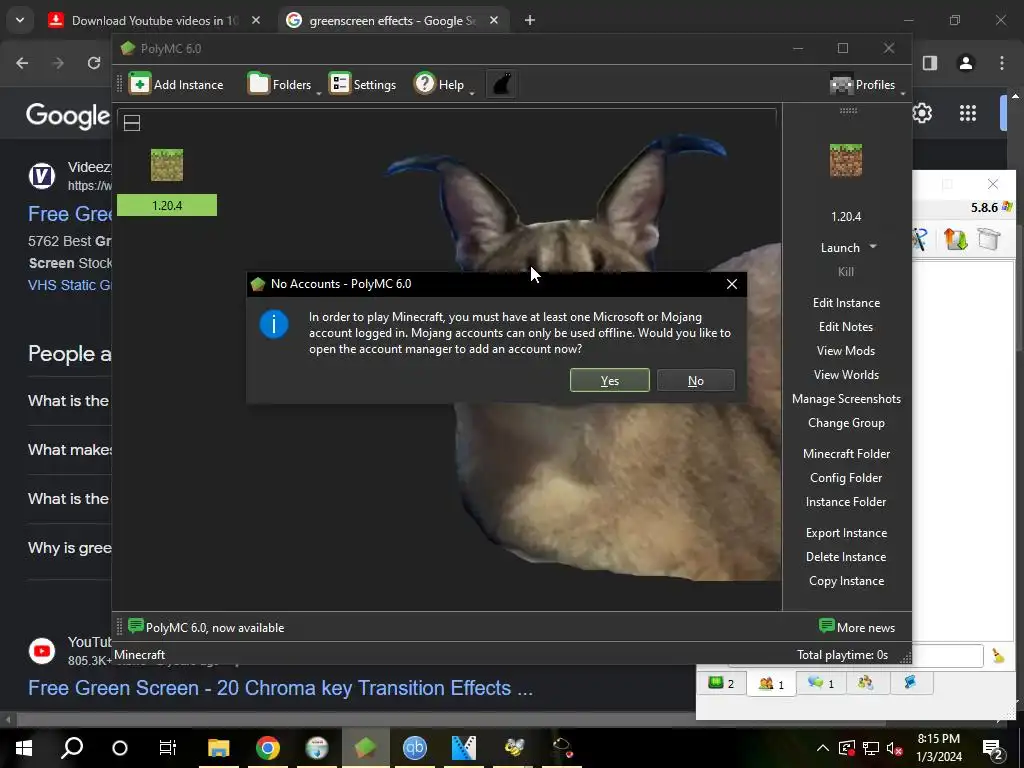Close the No Accounts dialog
1024x768 pixels.
[731, 283]
